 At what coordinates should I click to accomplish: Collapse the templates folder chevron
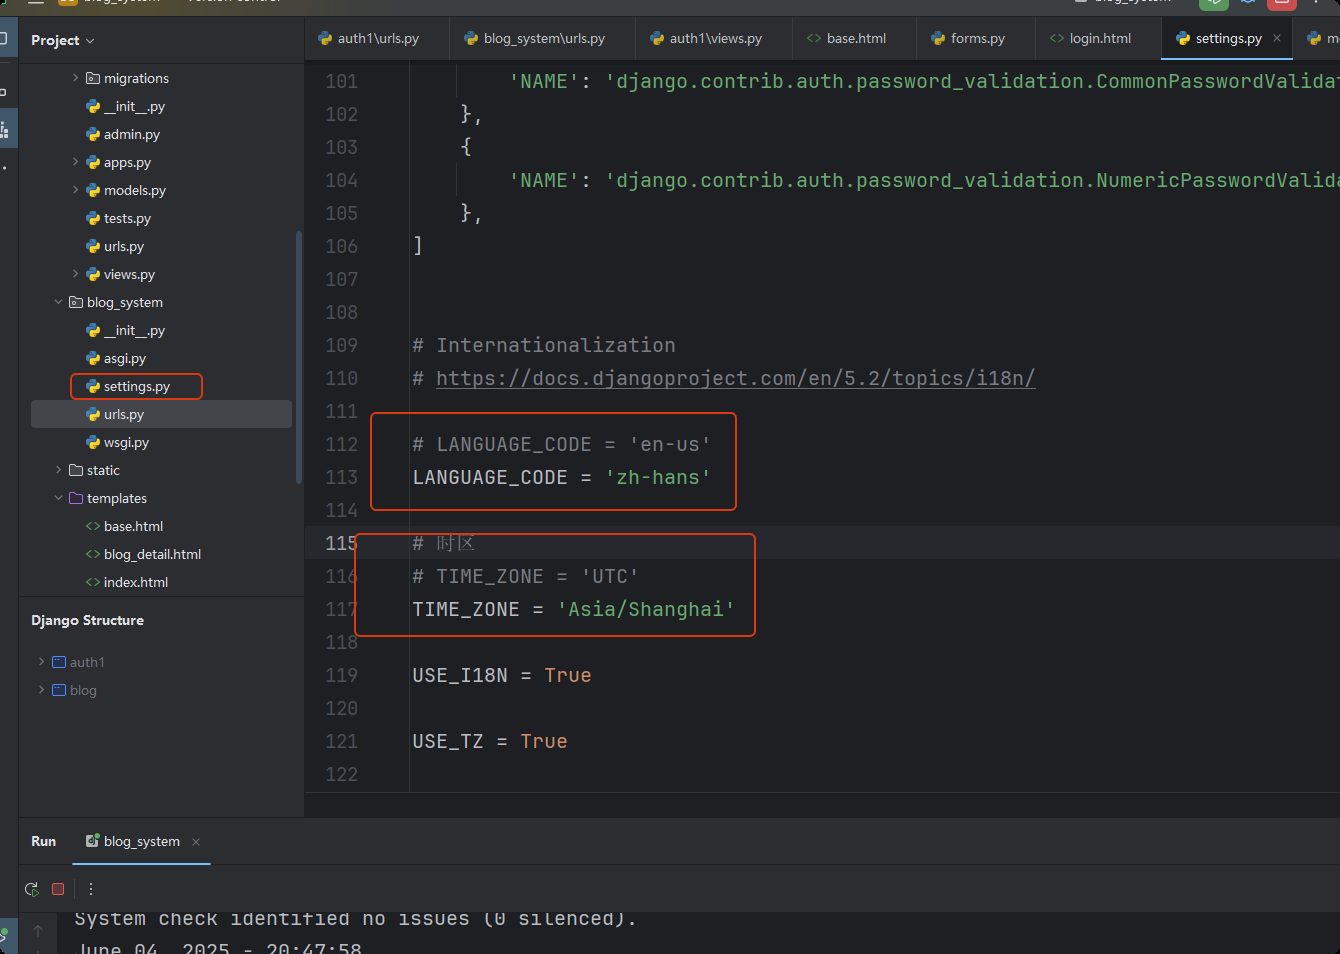(58, 498)
